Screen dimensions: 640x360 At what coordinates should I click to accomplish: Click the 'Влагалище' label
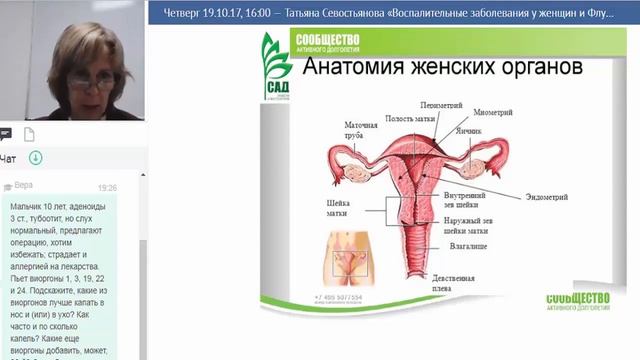(468, 246)
